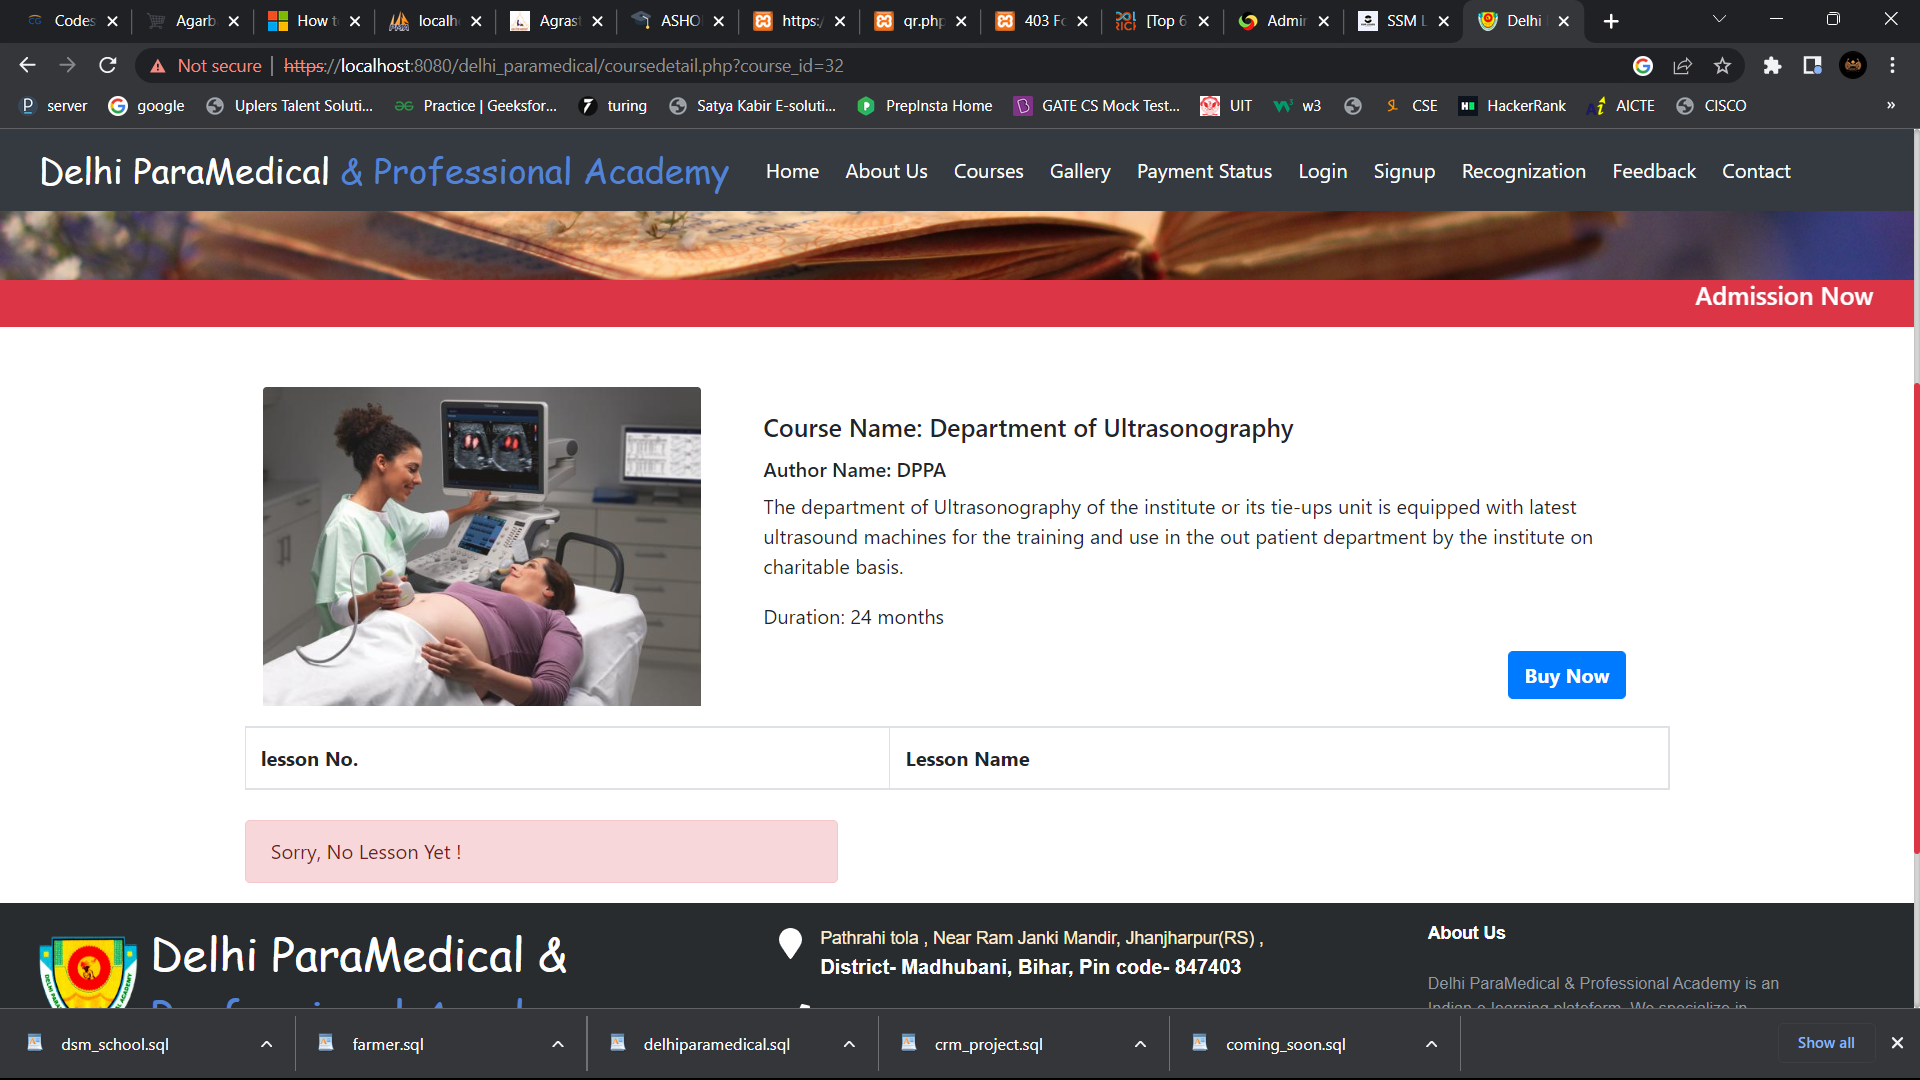
Task: Open the w3 bookmark
Action: point(1298,105)
